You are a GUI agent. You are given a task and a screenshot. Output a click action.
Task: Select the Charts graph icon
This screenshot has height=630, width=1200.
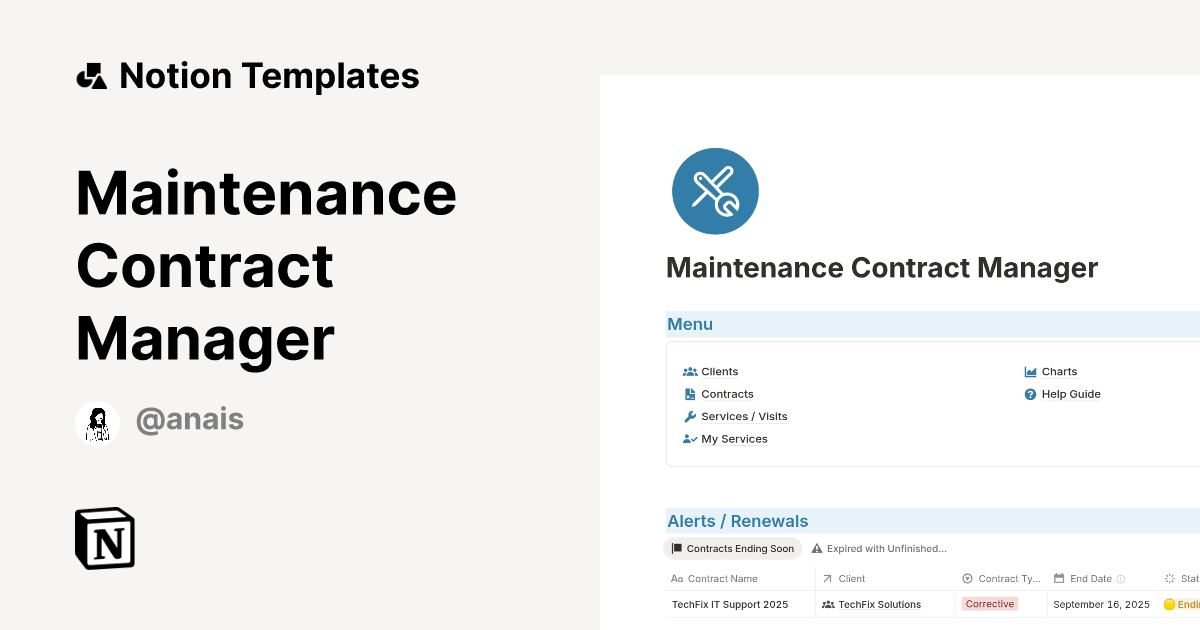pos(1029,371)
